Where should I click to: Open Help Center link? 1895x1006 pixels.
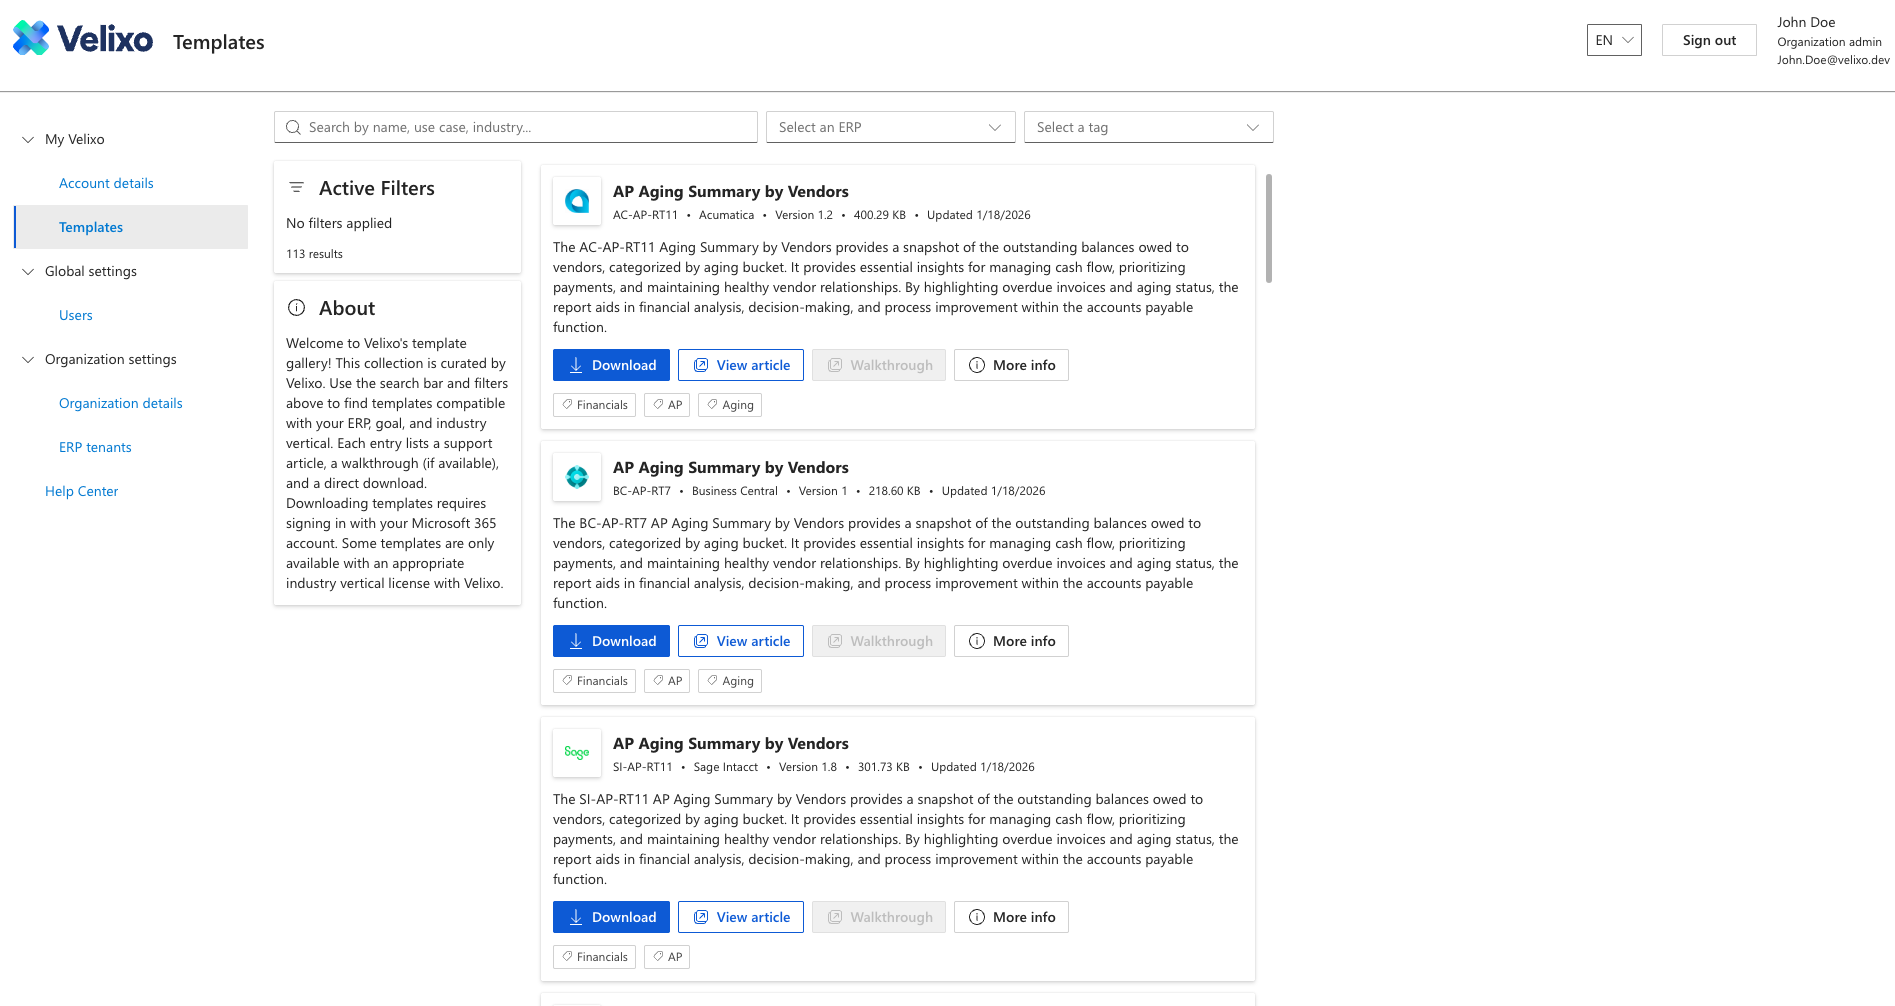tap(81, 492)
